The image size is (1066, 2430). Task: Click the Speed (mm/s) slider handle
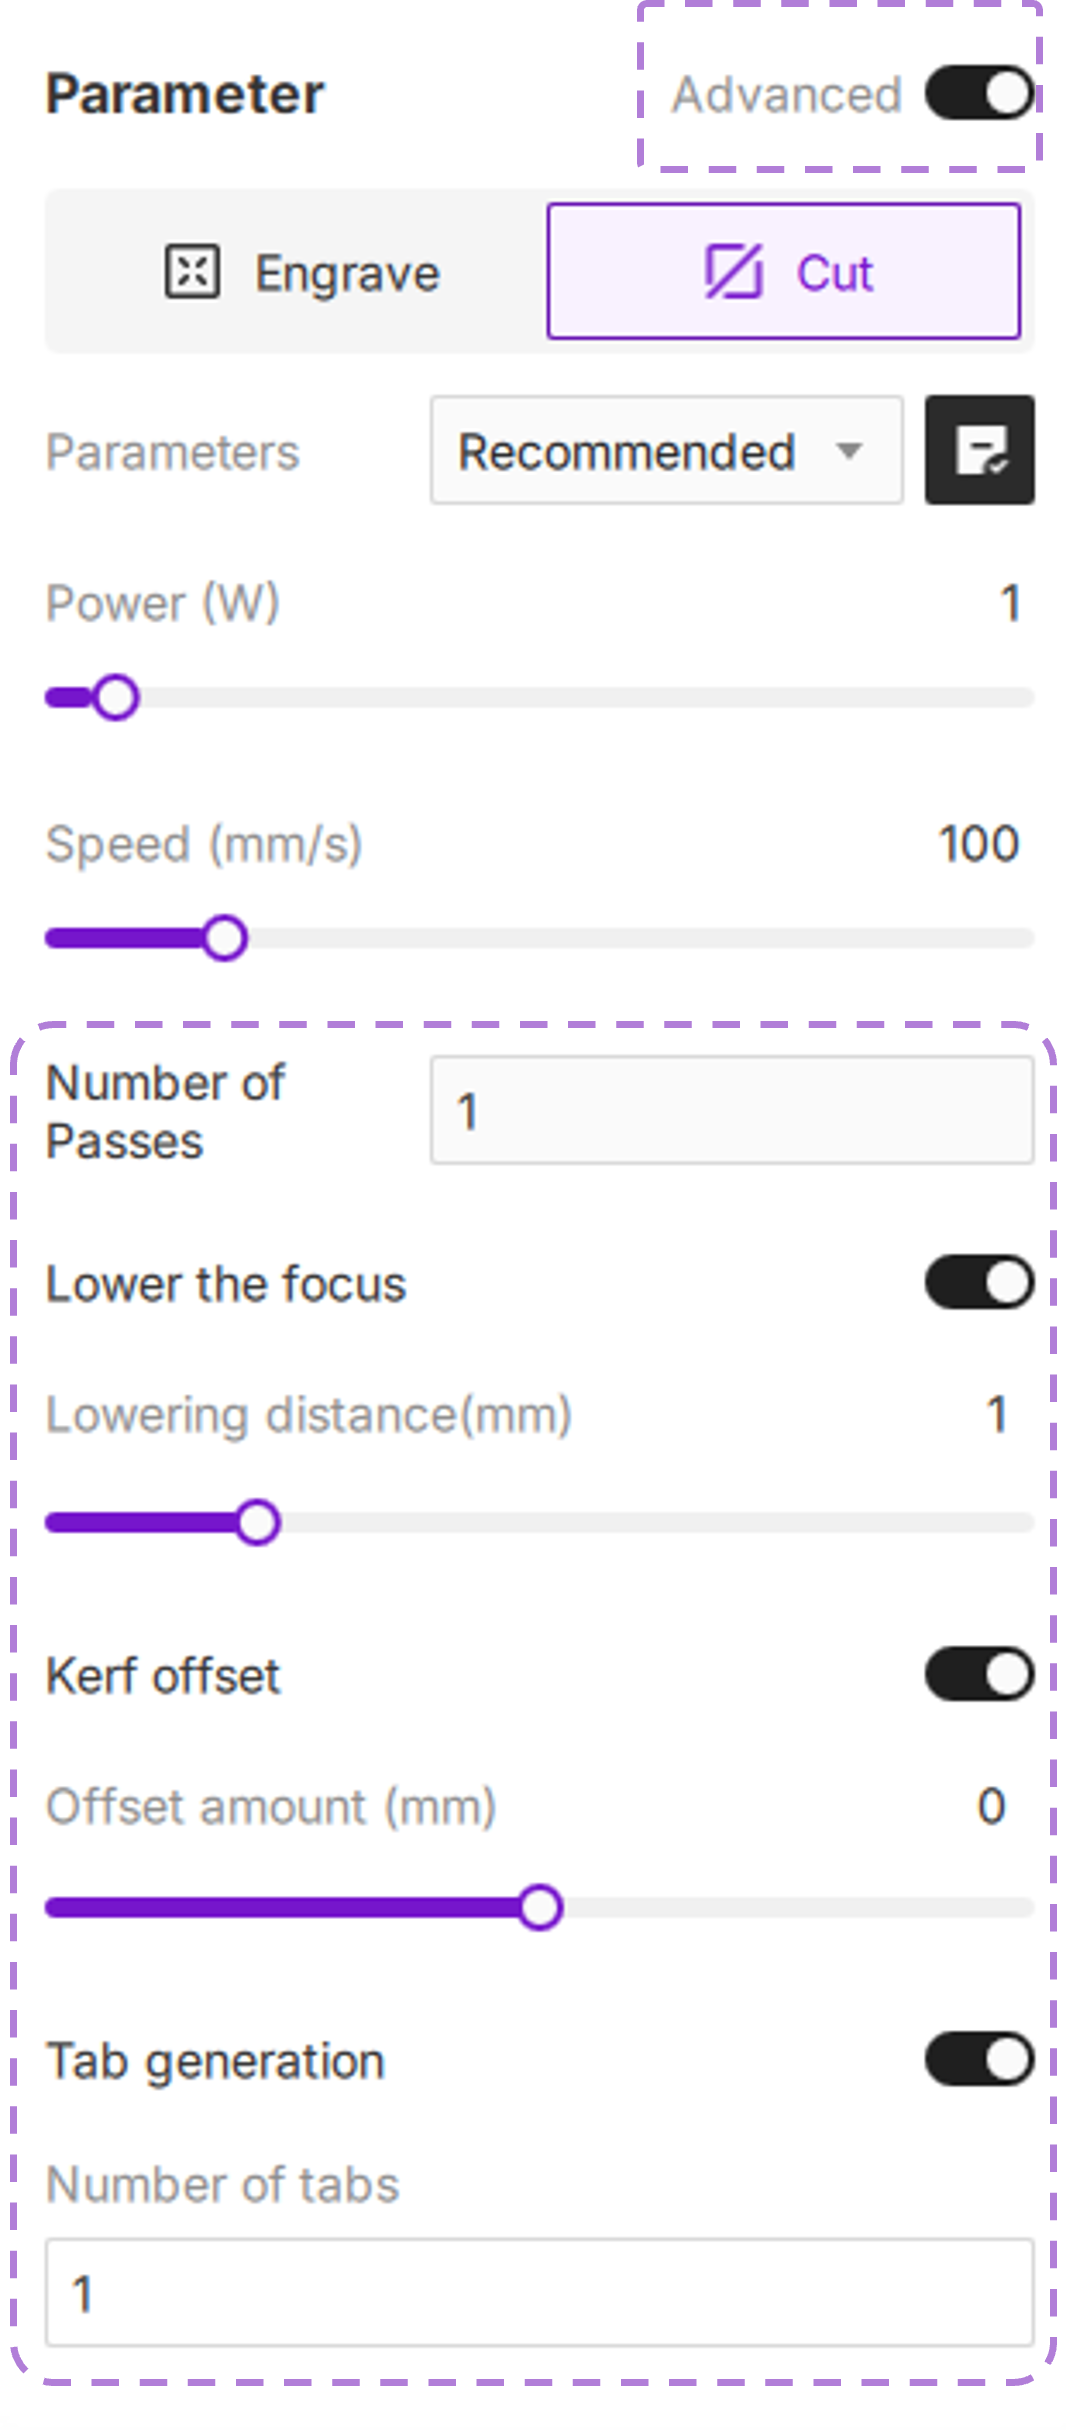pyautogui.click(x=225, y=939)
